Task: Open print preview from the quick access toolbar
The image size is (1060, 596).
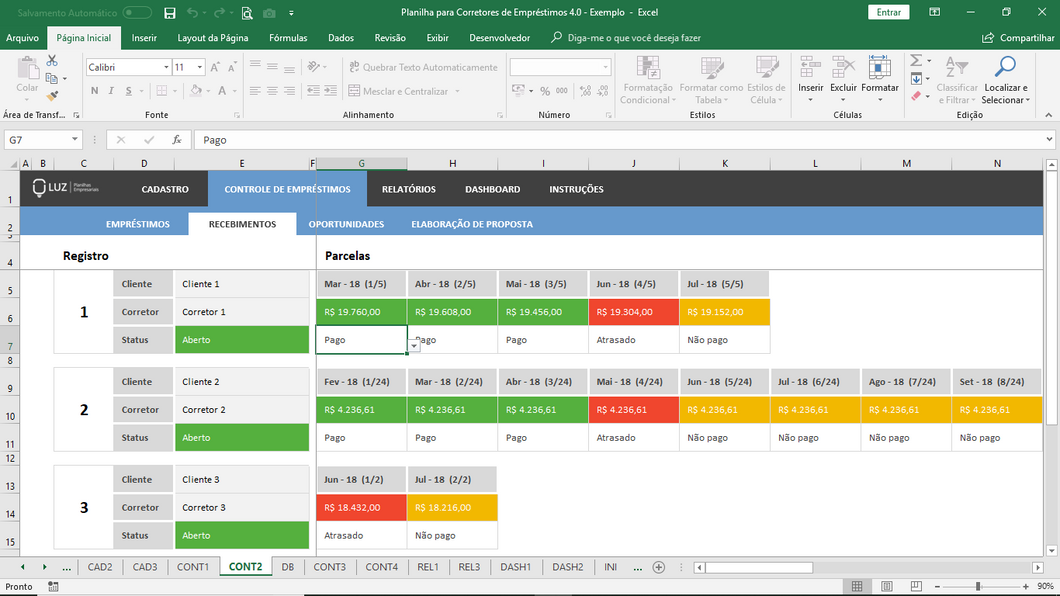Action: (x=247, y=13)
